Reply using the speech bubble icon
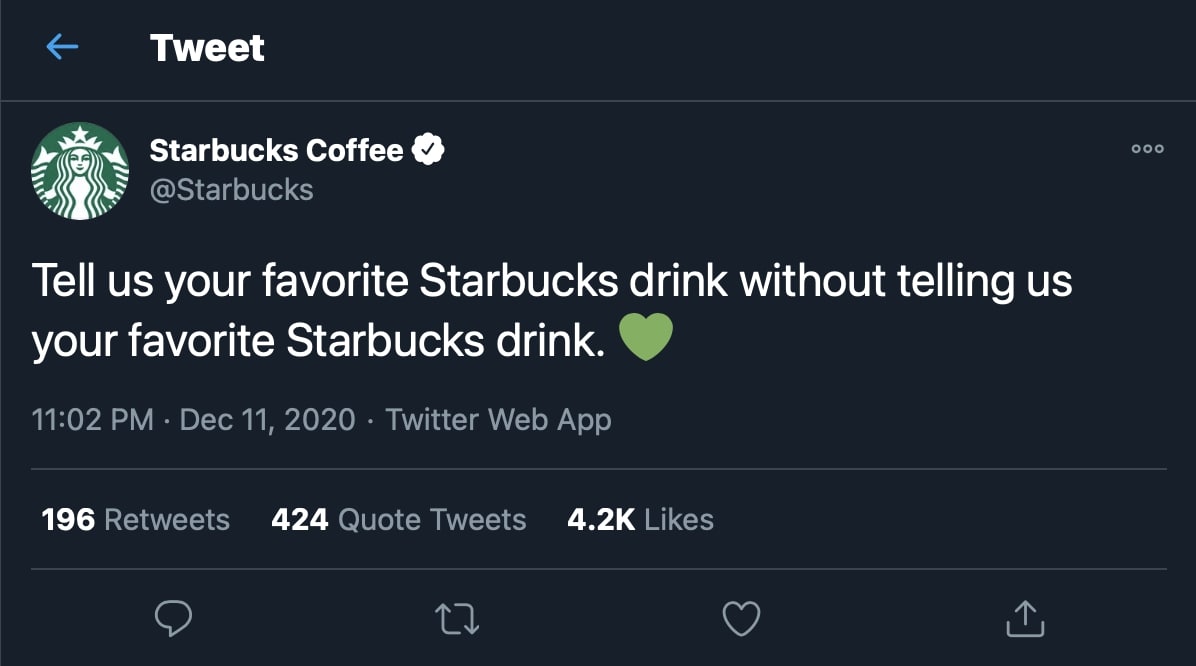Image resolution: width=1196 pixels, height=666 pixels. [x=174, y=618]
